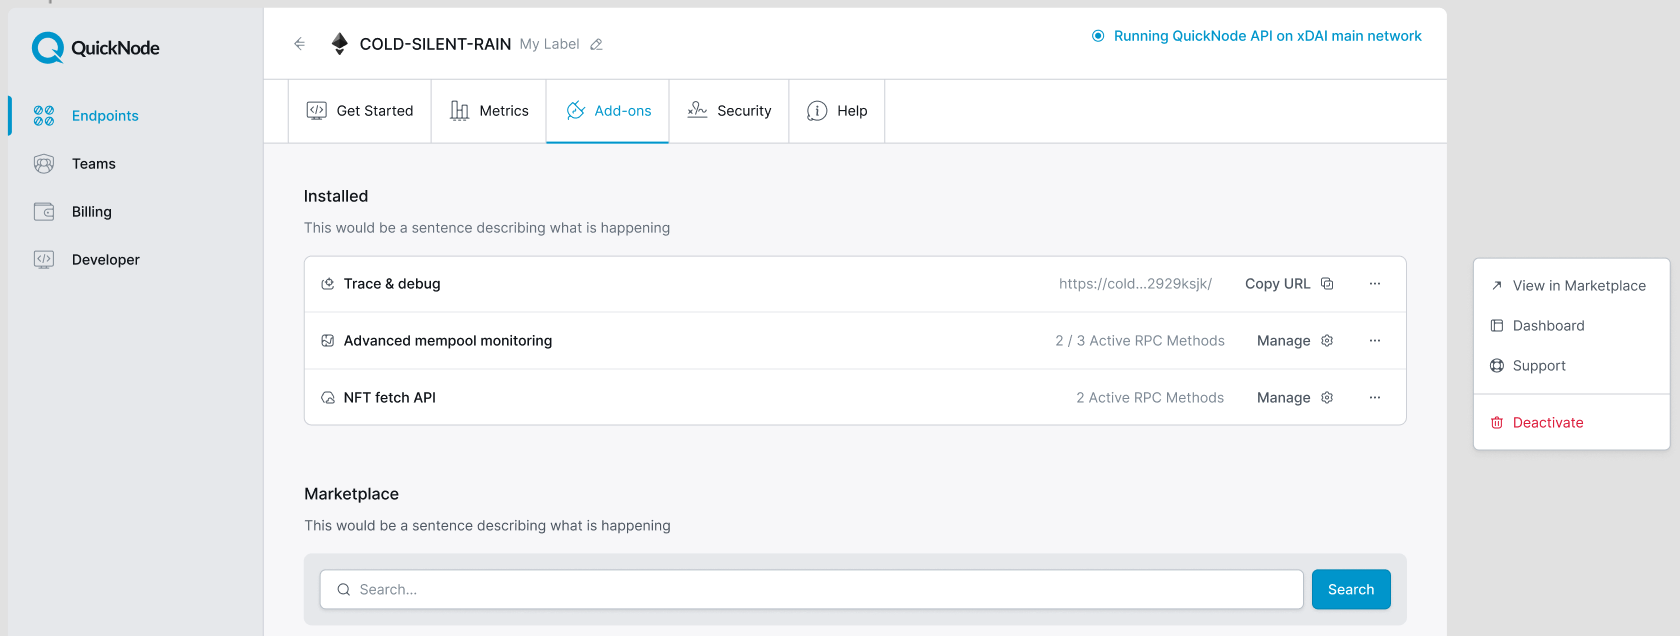
Task: Click 2 / 3 Active RPC Methods text
Action: click(x=1140, y=341)
